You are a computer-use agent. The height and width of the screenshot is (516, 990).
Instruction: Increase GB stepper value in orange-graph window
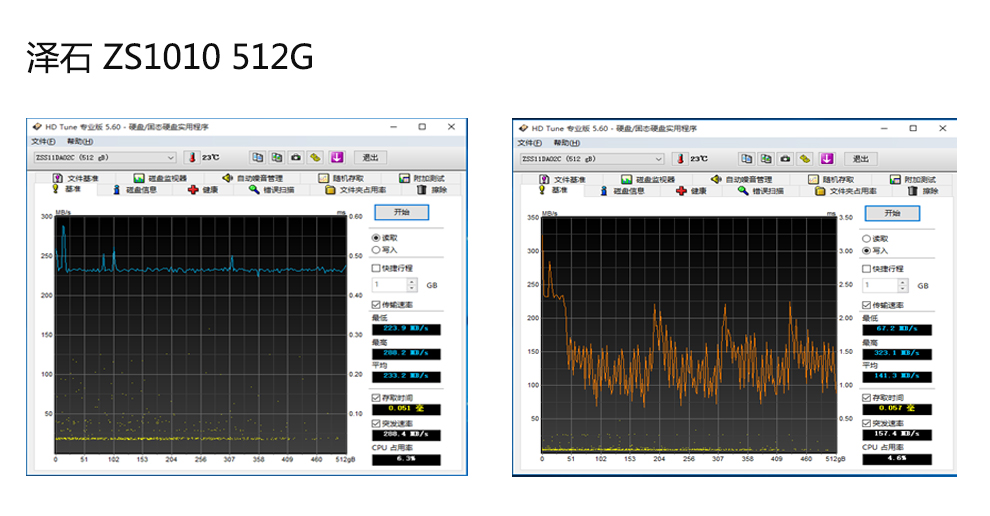click(x=903, y=282)
